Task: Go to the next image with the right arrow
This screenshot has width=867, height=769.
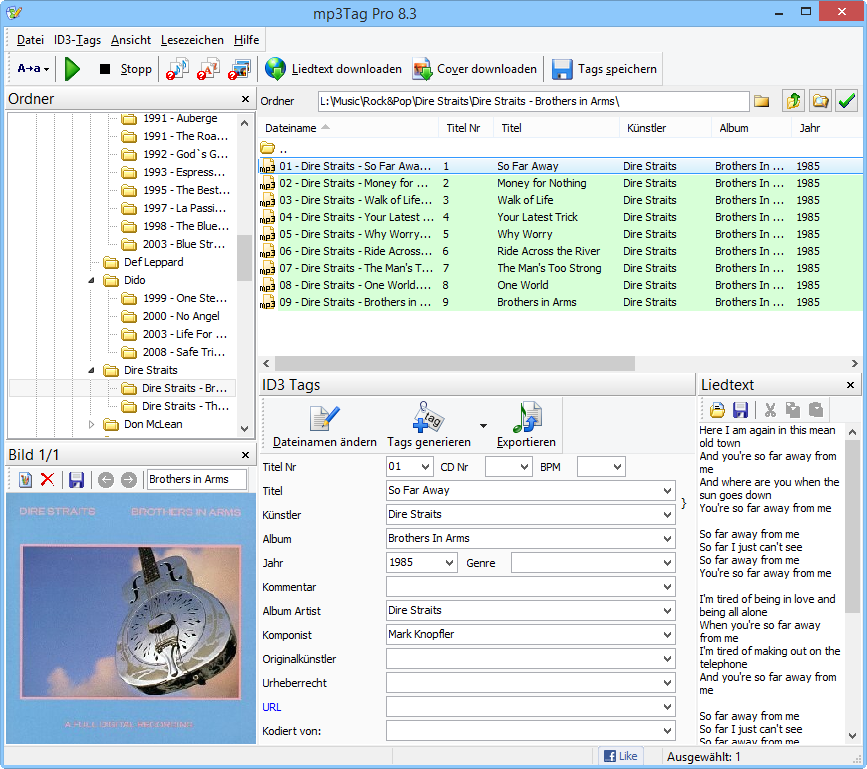Action: pyautogui.click(x=128, y=479)
